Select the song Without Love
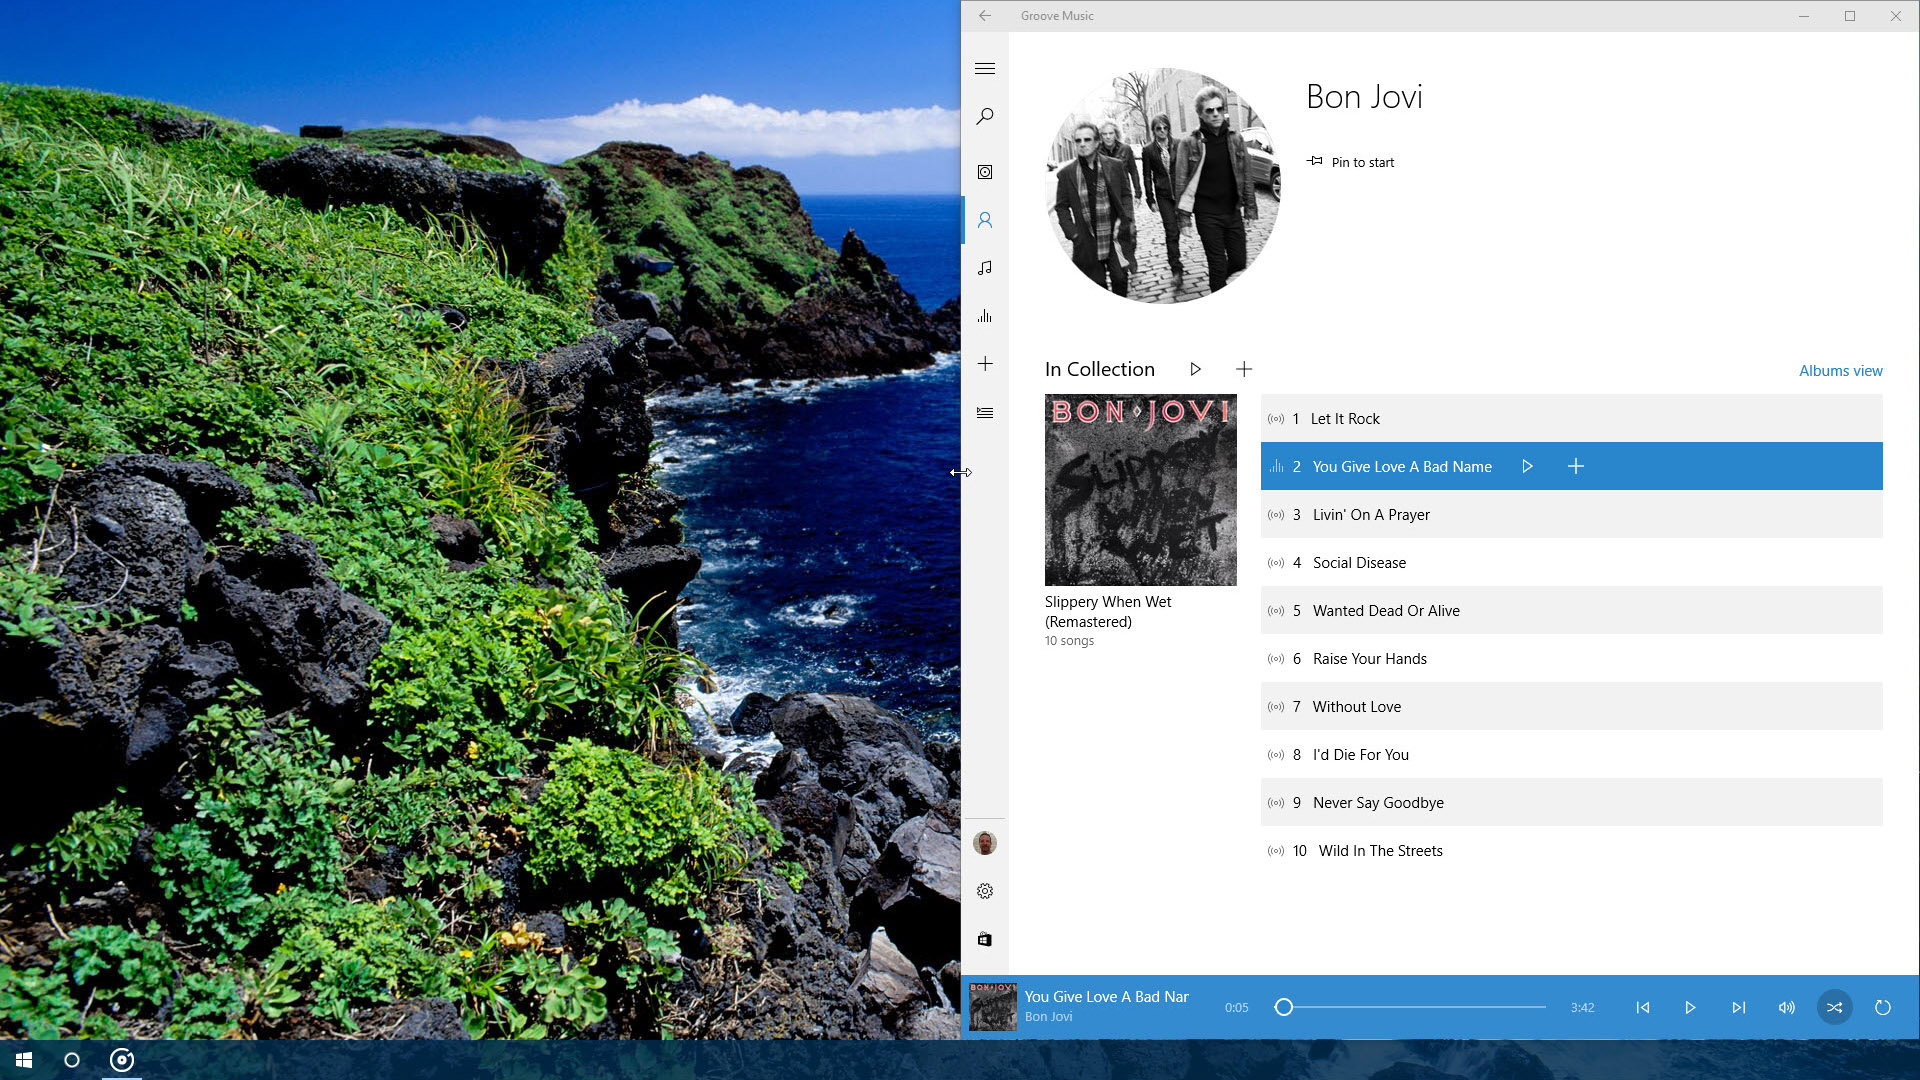Image resolution: width=1920 pixels, height=1080 pixels. tap(1571, 707)
